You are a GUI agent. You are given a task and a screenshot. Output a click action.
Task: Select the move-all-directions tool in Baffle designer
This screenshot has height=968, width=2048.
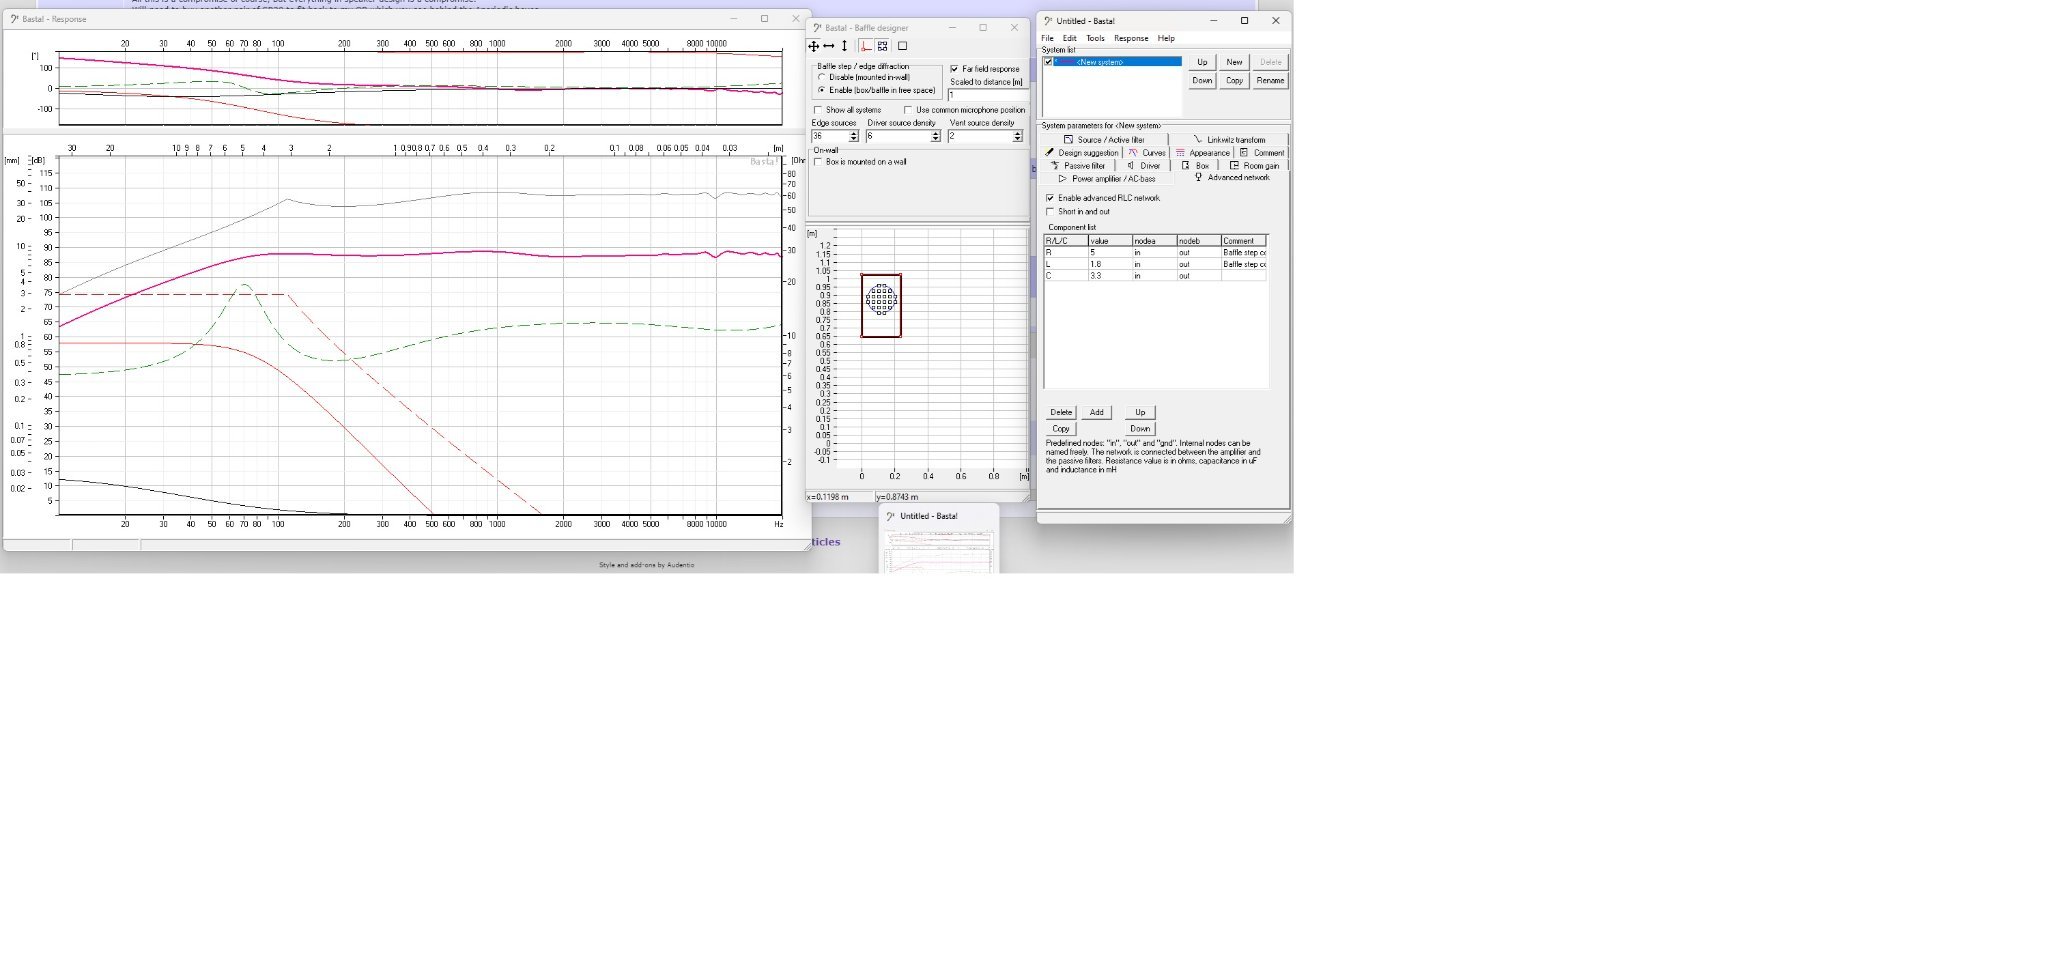(814, 46)
